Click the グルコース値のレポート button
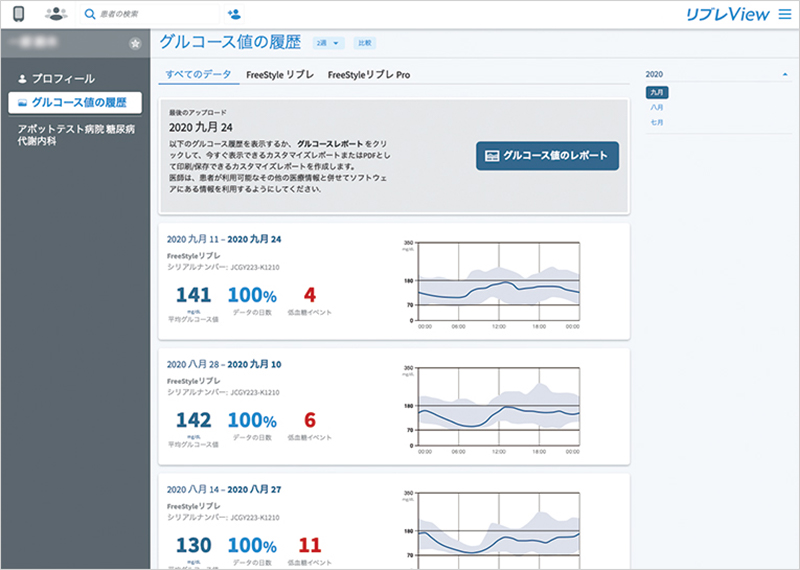This screenshot has width=800, height=570. 547,156
